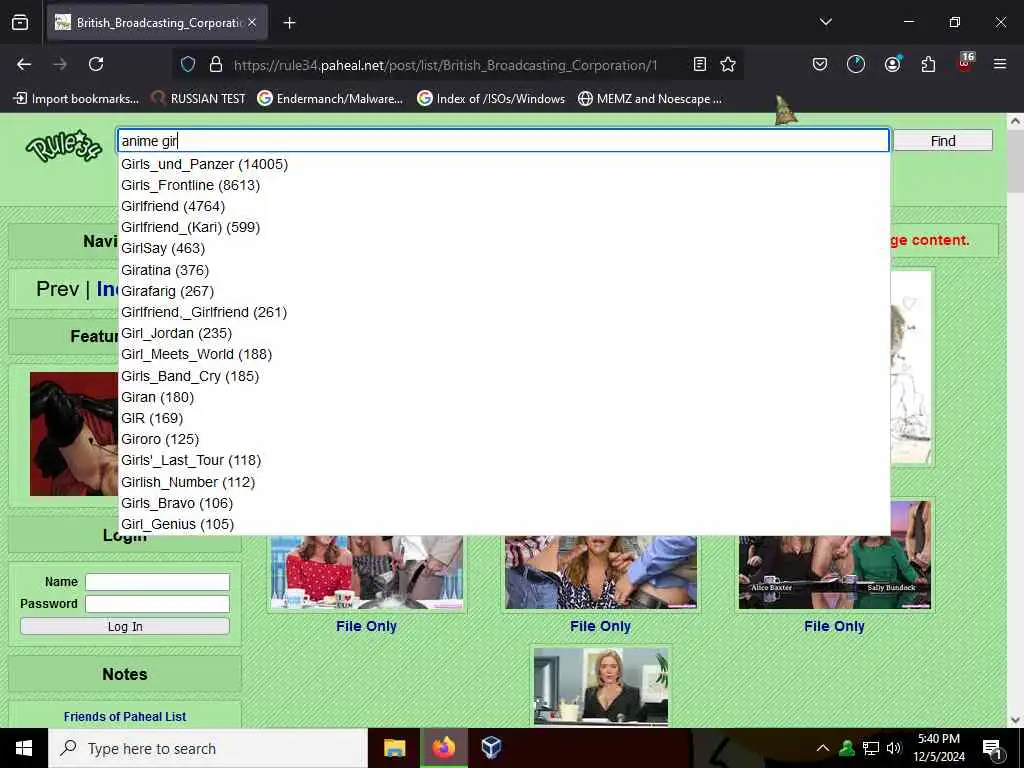Click the Log In button

[125, 626]
